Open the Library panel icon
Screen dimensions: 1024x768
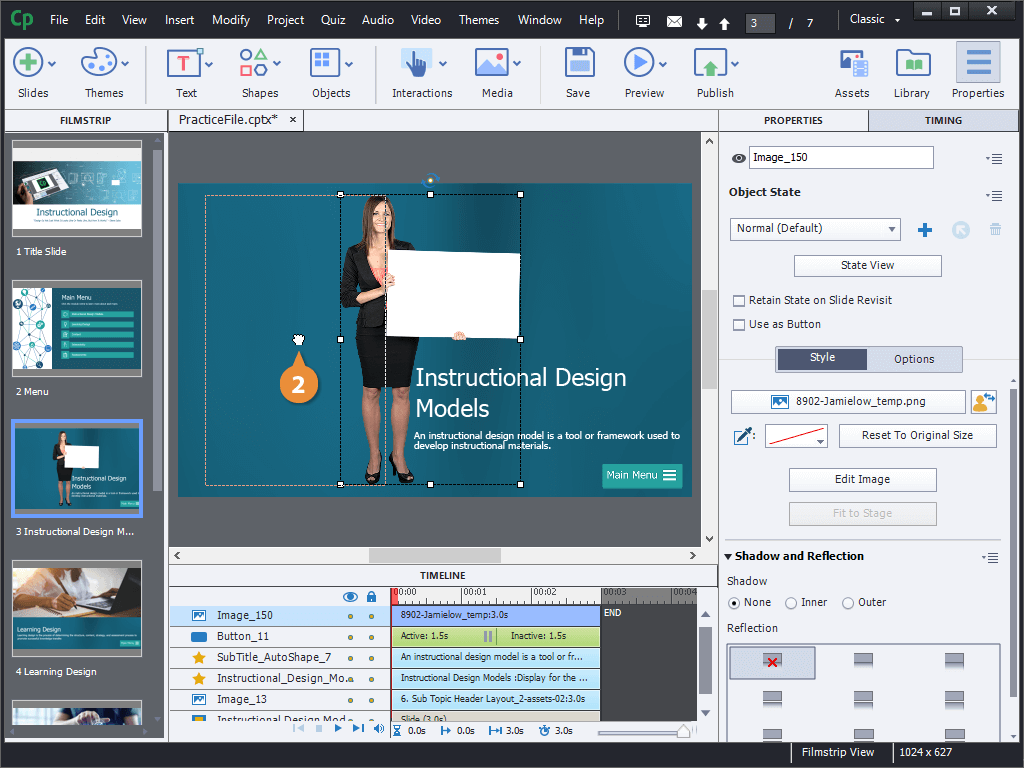click(912, 64)
